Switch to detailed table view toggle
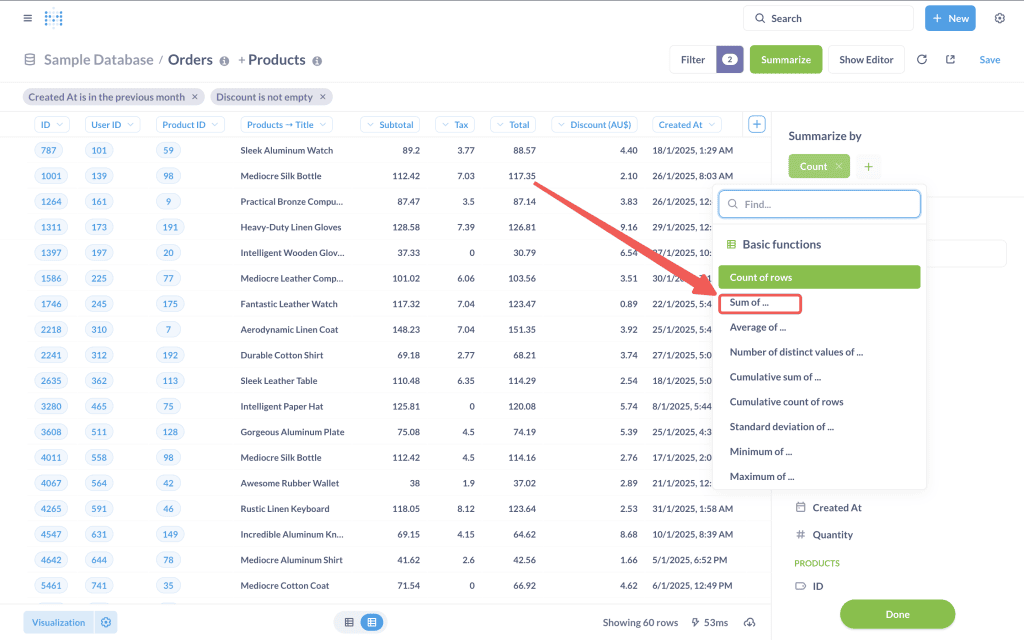 371,622
